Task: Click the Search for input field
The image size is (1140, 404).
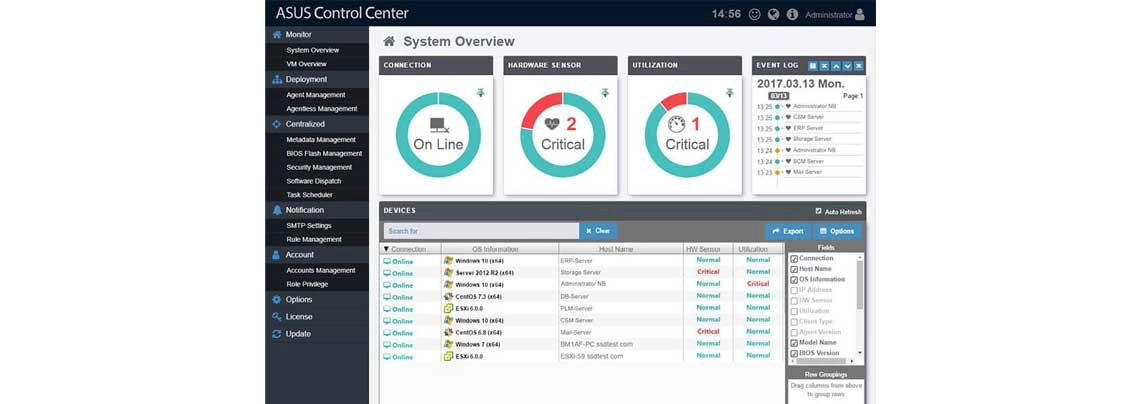Action: click(x=481, y=231)
